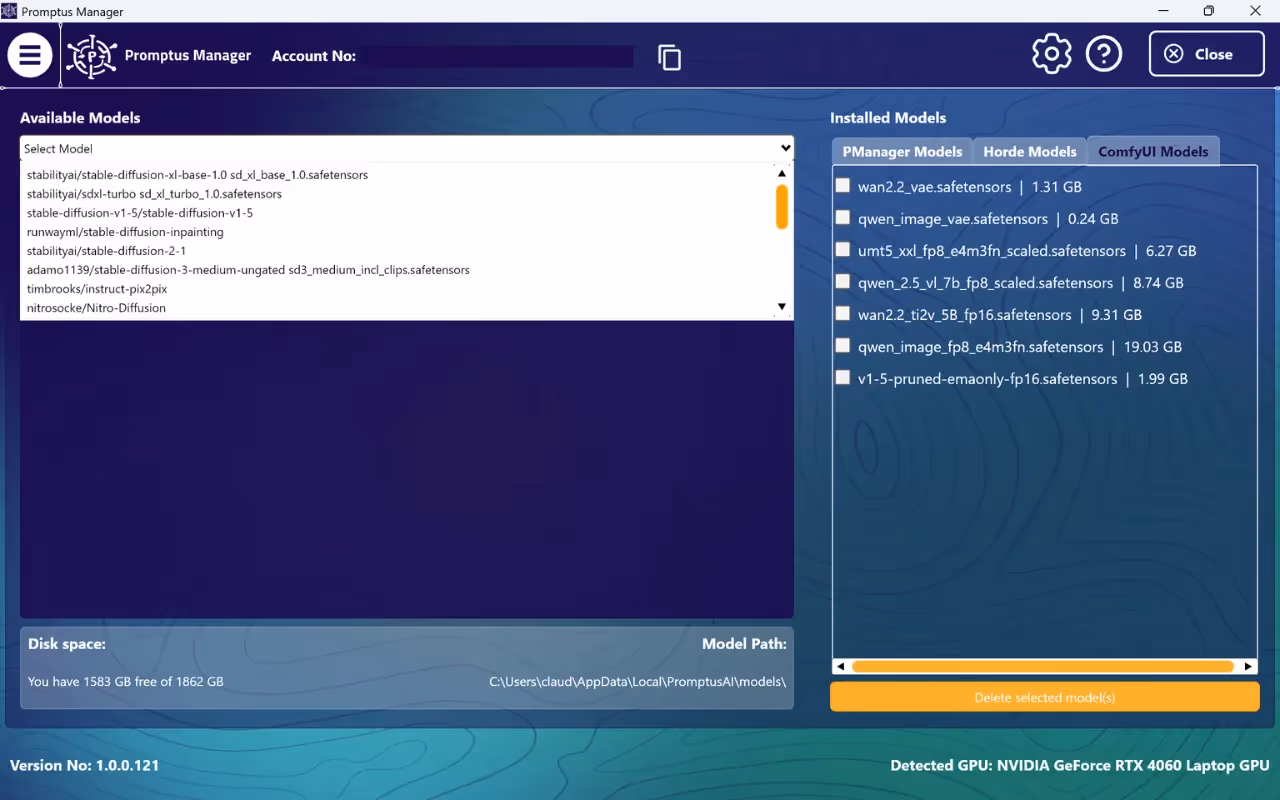Click Version No: 1.0.0.121 text

(84, 766)
